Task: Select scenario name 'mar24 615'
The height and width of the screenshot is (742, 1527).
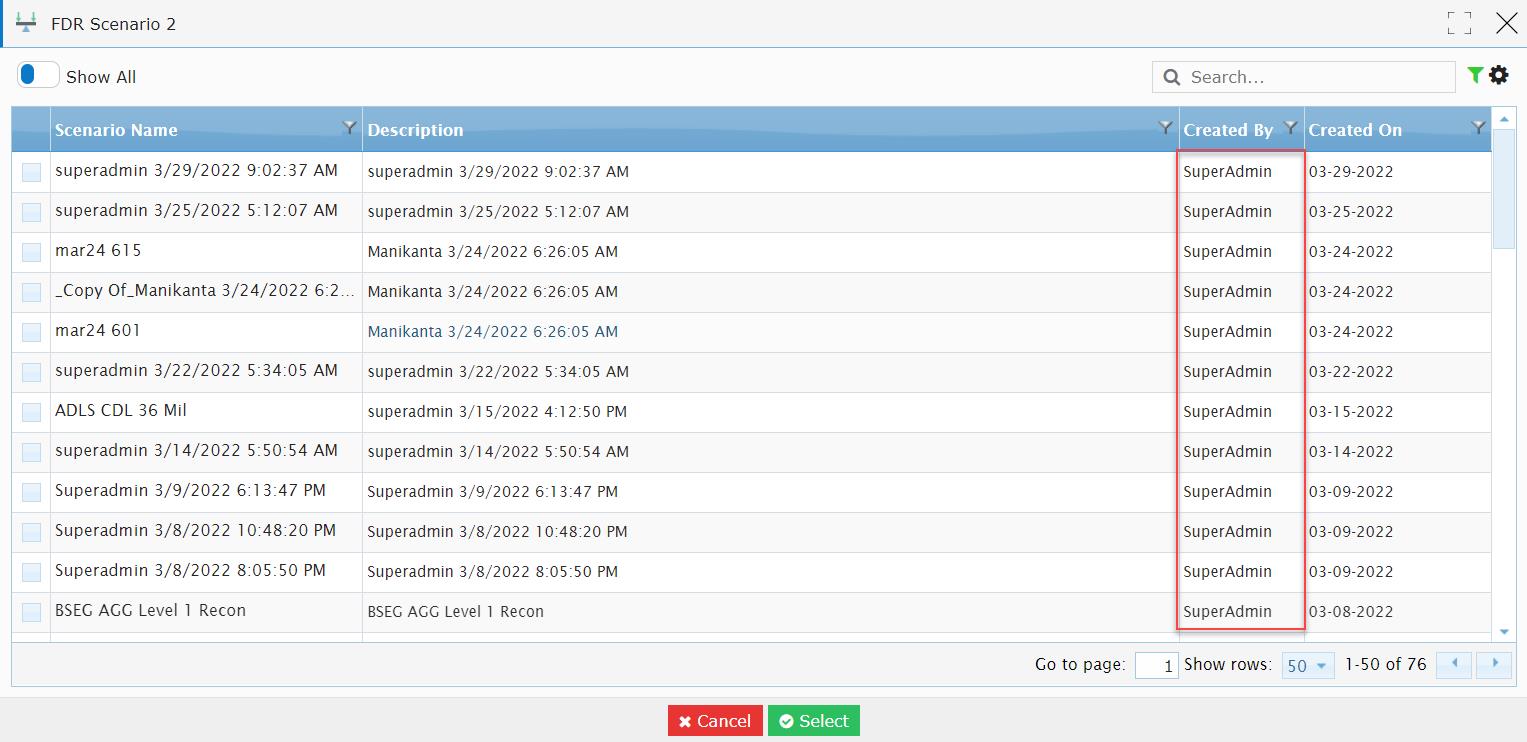Action: pyautogui.click(x=98, y=250)
